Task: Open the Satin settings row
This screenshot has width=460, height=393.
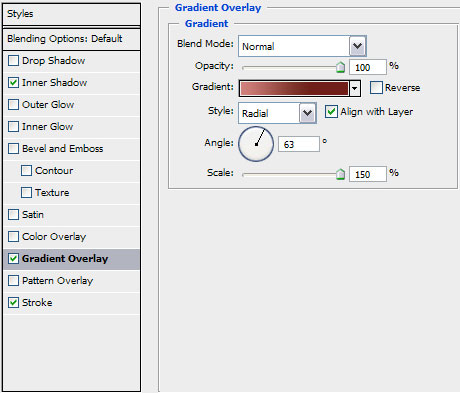Action: [71, 215]
